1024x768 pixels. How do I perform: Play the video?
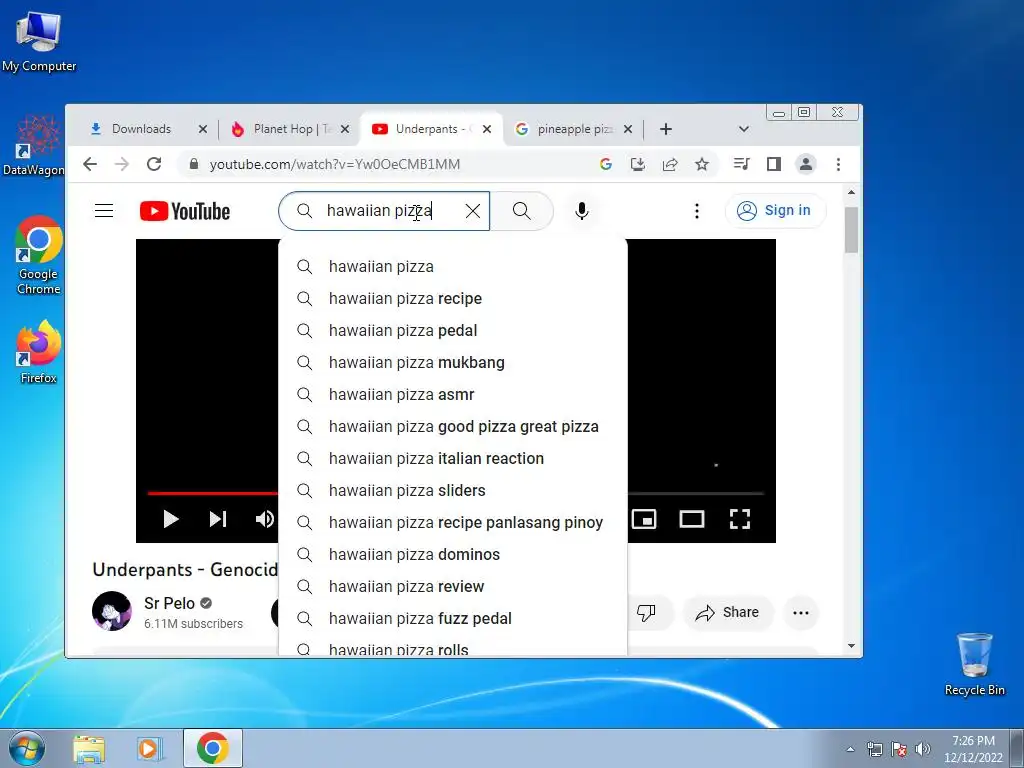pos(171,519)
